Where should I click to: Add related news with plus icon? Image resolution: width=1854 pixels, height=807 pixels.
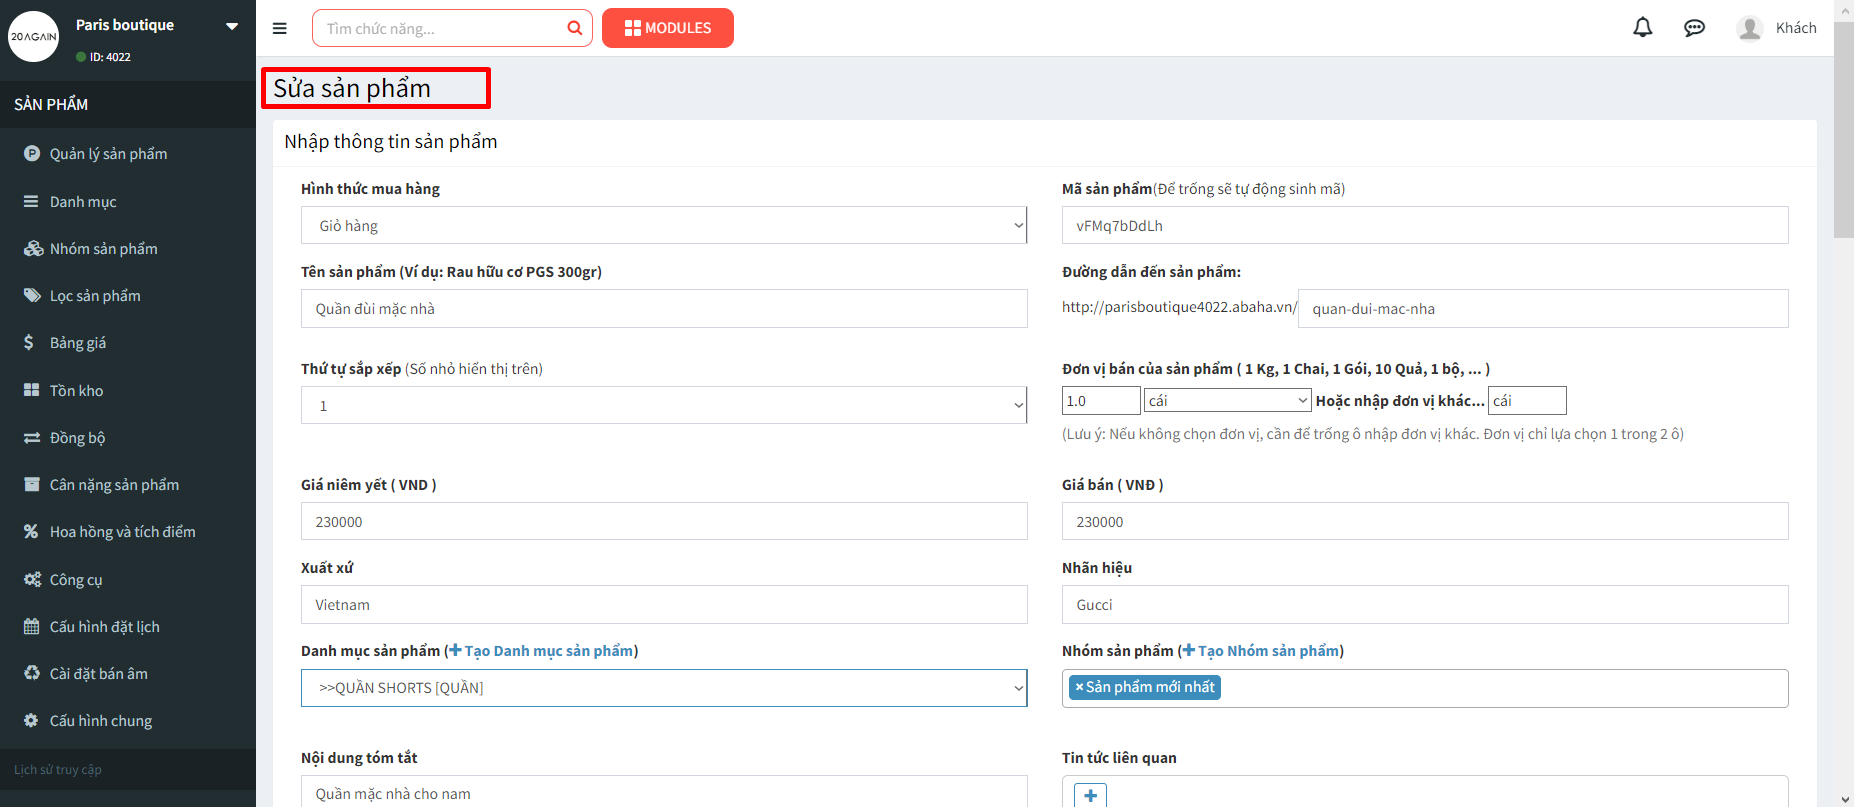tap(1090, 795)
